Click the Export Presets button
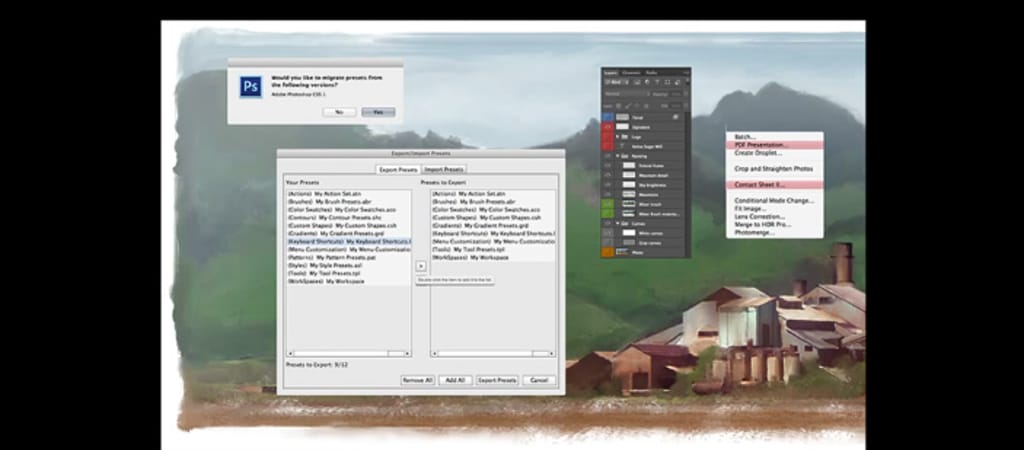This screenshot has width=1024, height=450. click(x=497, y=380)
